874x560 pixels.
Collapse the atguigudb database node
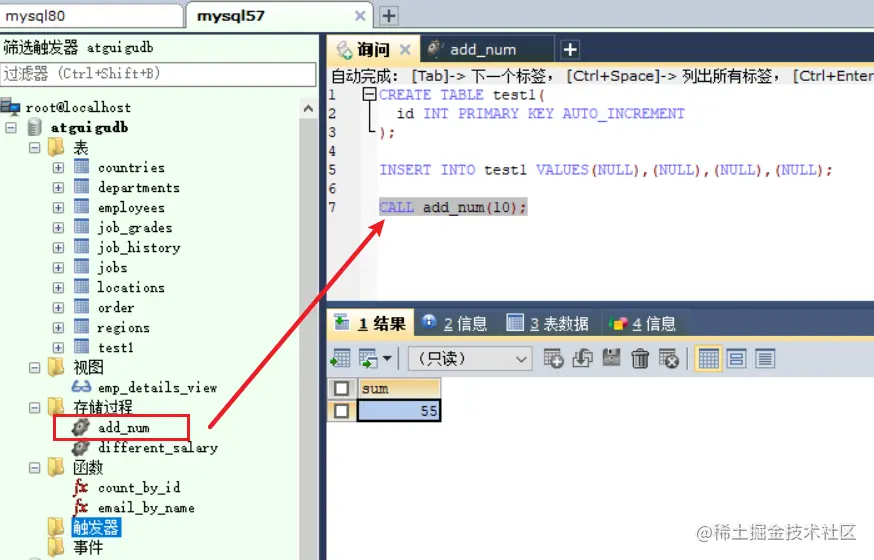pos(11,128)
